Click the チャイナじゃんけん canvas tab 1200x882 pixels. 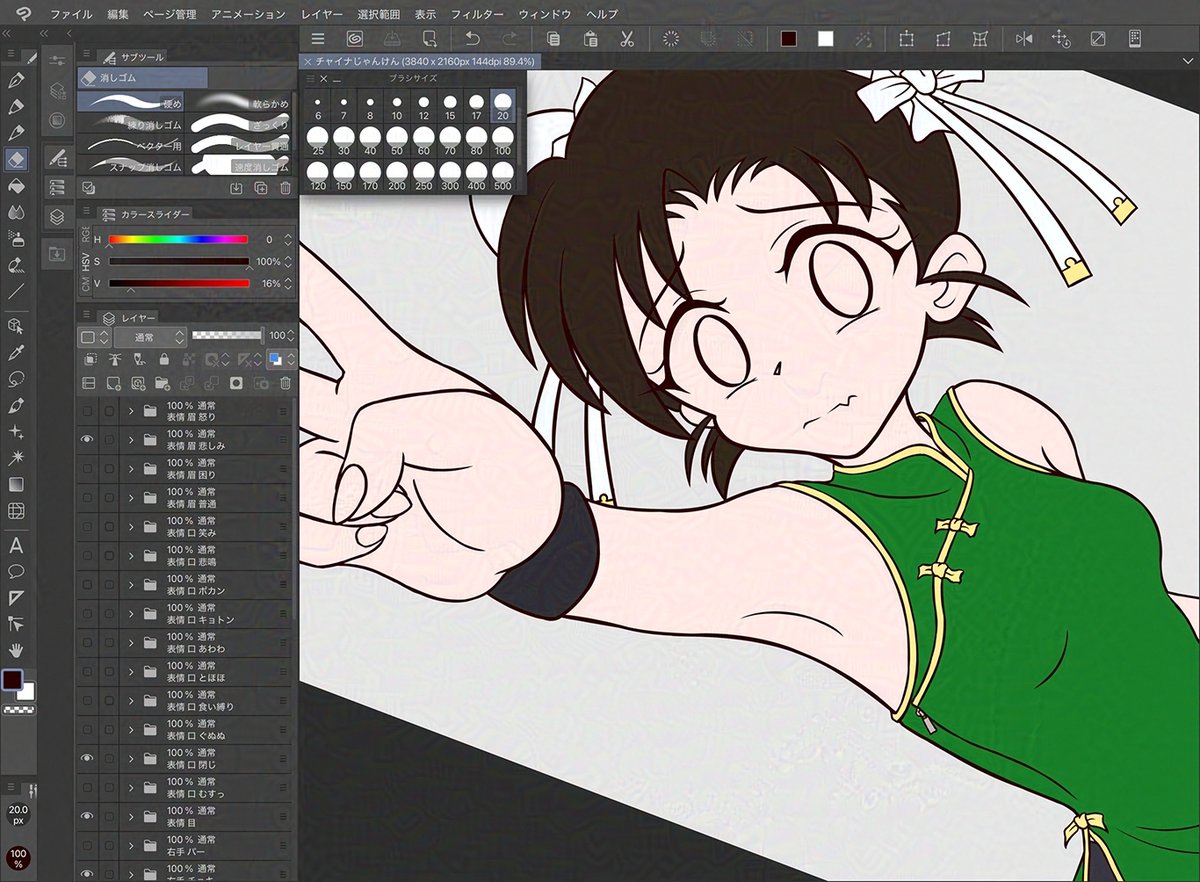tap(420, 61)
